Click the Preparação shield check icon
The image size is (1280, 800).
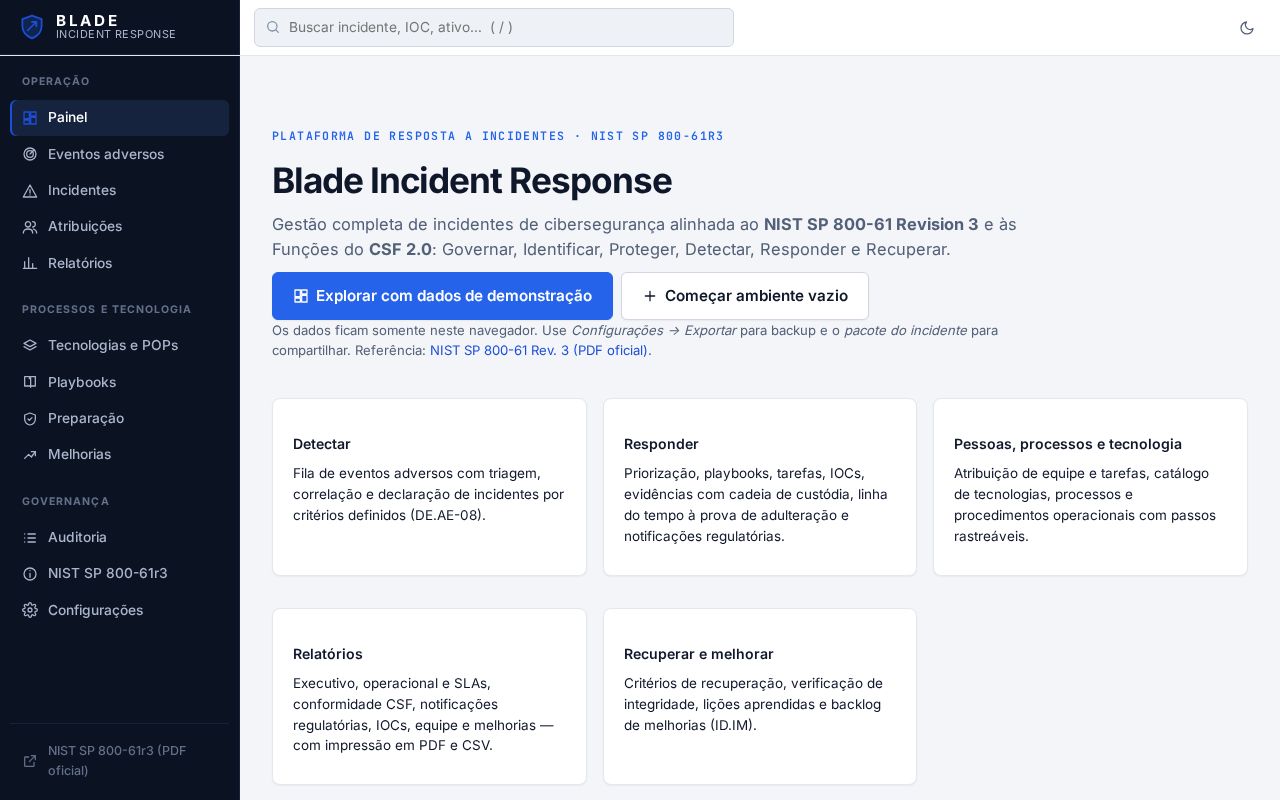30,418
